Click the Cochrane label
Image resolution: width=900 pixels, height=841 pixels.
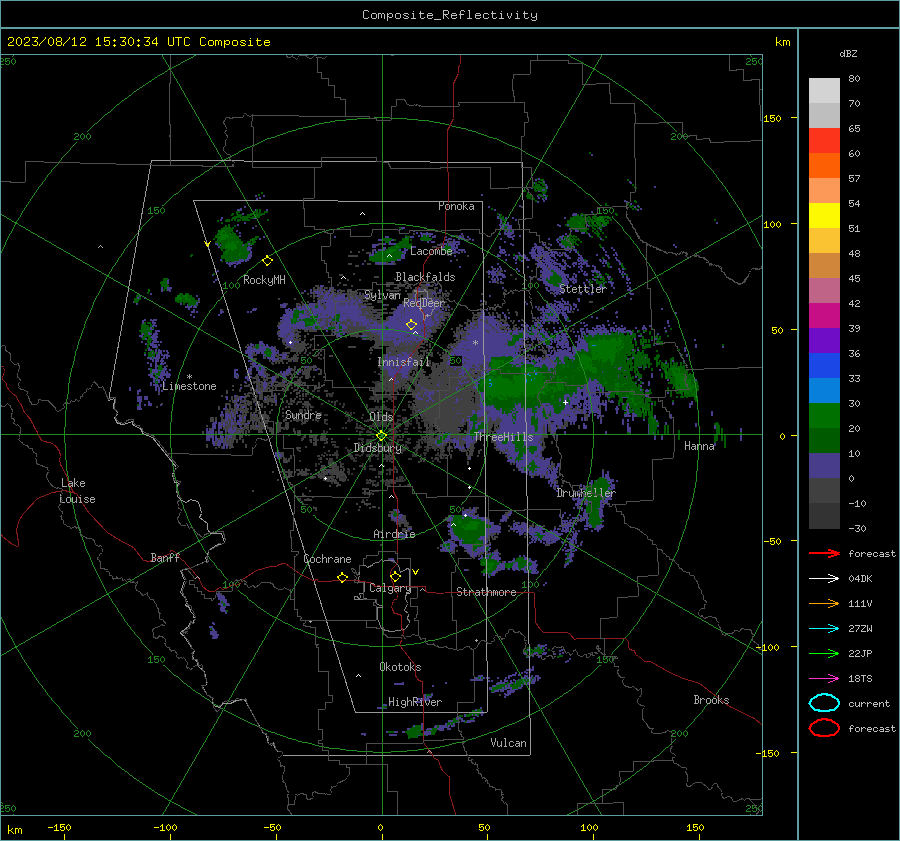pyautogui.click(x=327, y=559)
